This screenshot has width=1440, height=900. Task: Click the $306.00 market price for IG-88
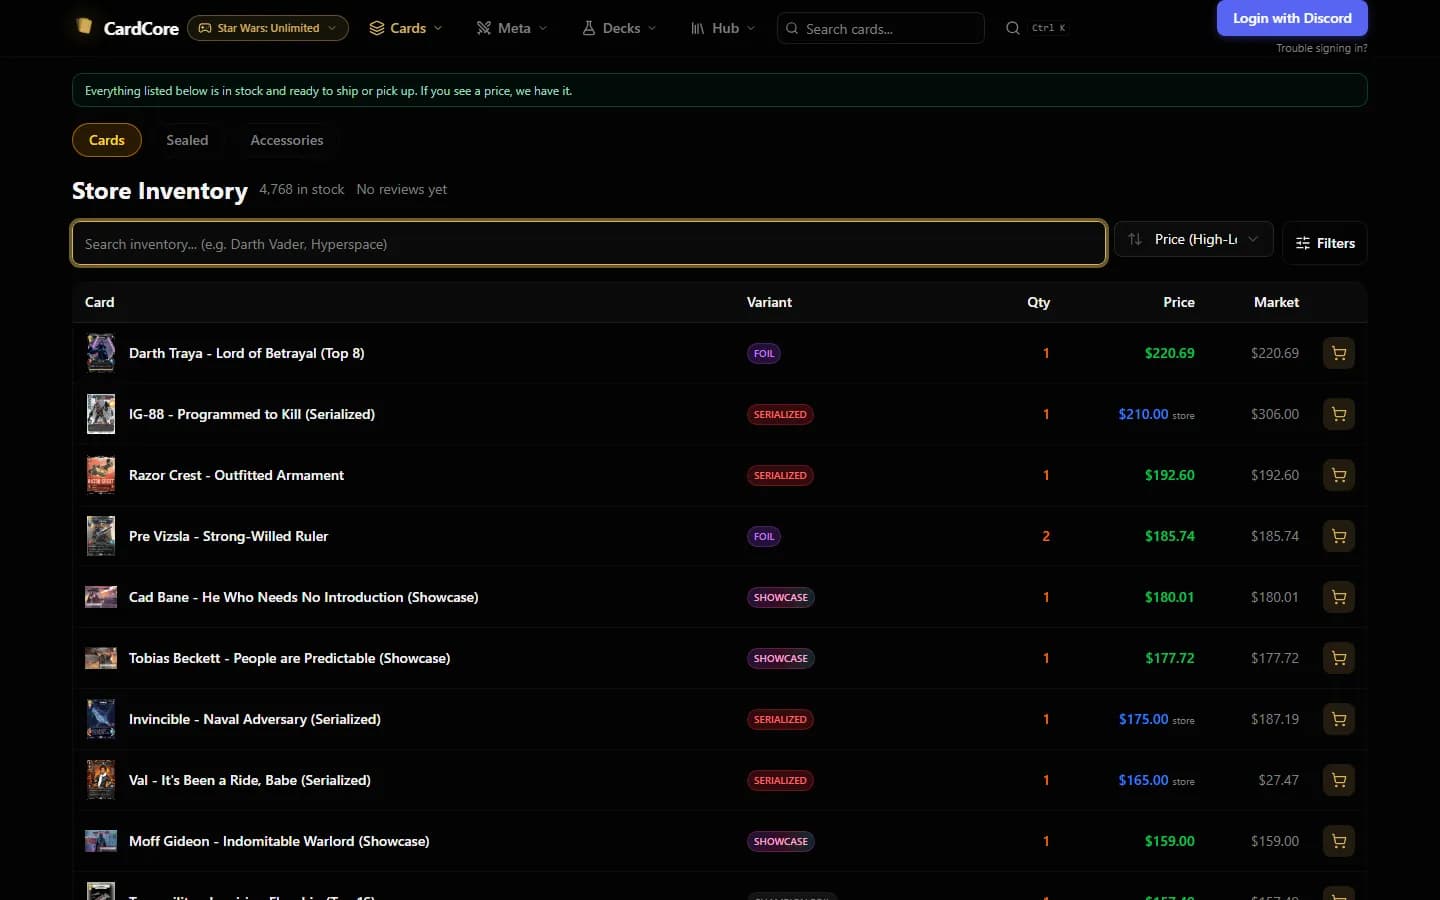point(1275,414)
